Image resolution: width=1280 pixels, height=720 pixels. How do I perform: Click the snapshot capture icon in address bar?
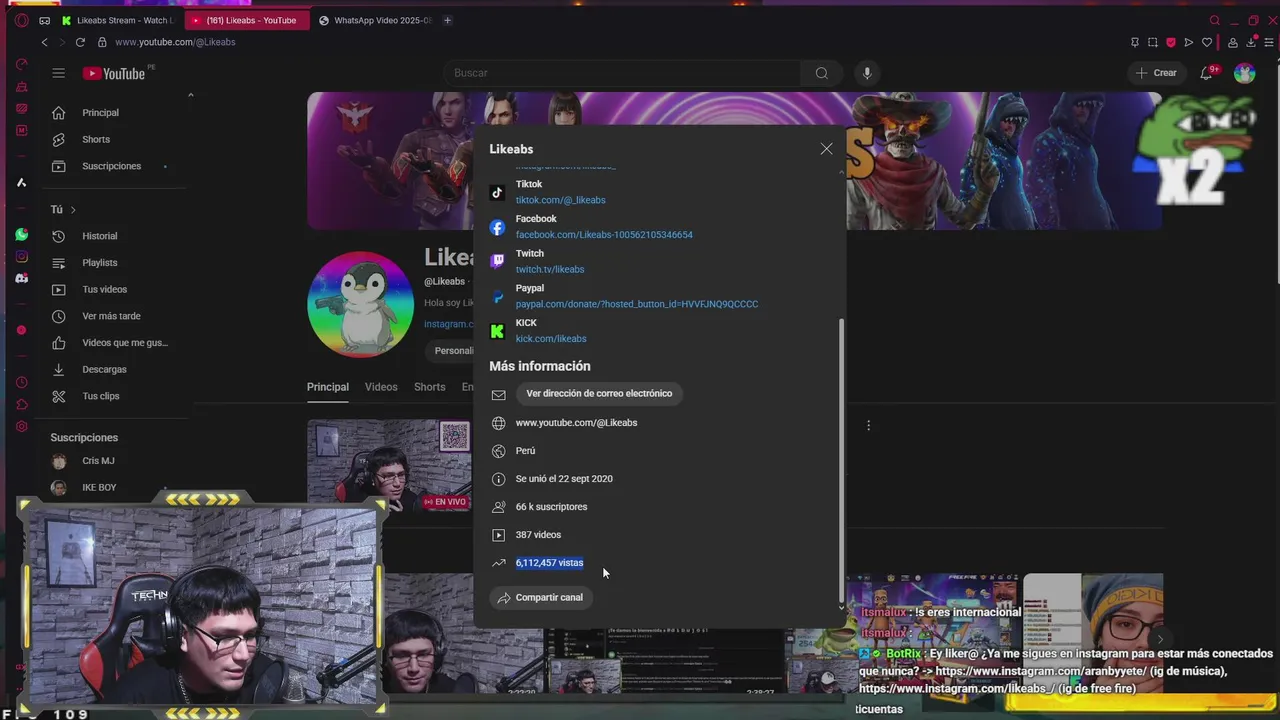(1153, 42)
